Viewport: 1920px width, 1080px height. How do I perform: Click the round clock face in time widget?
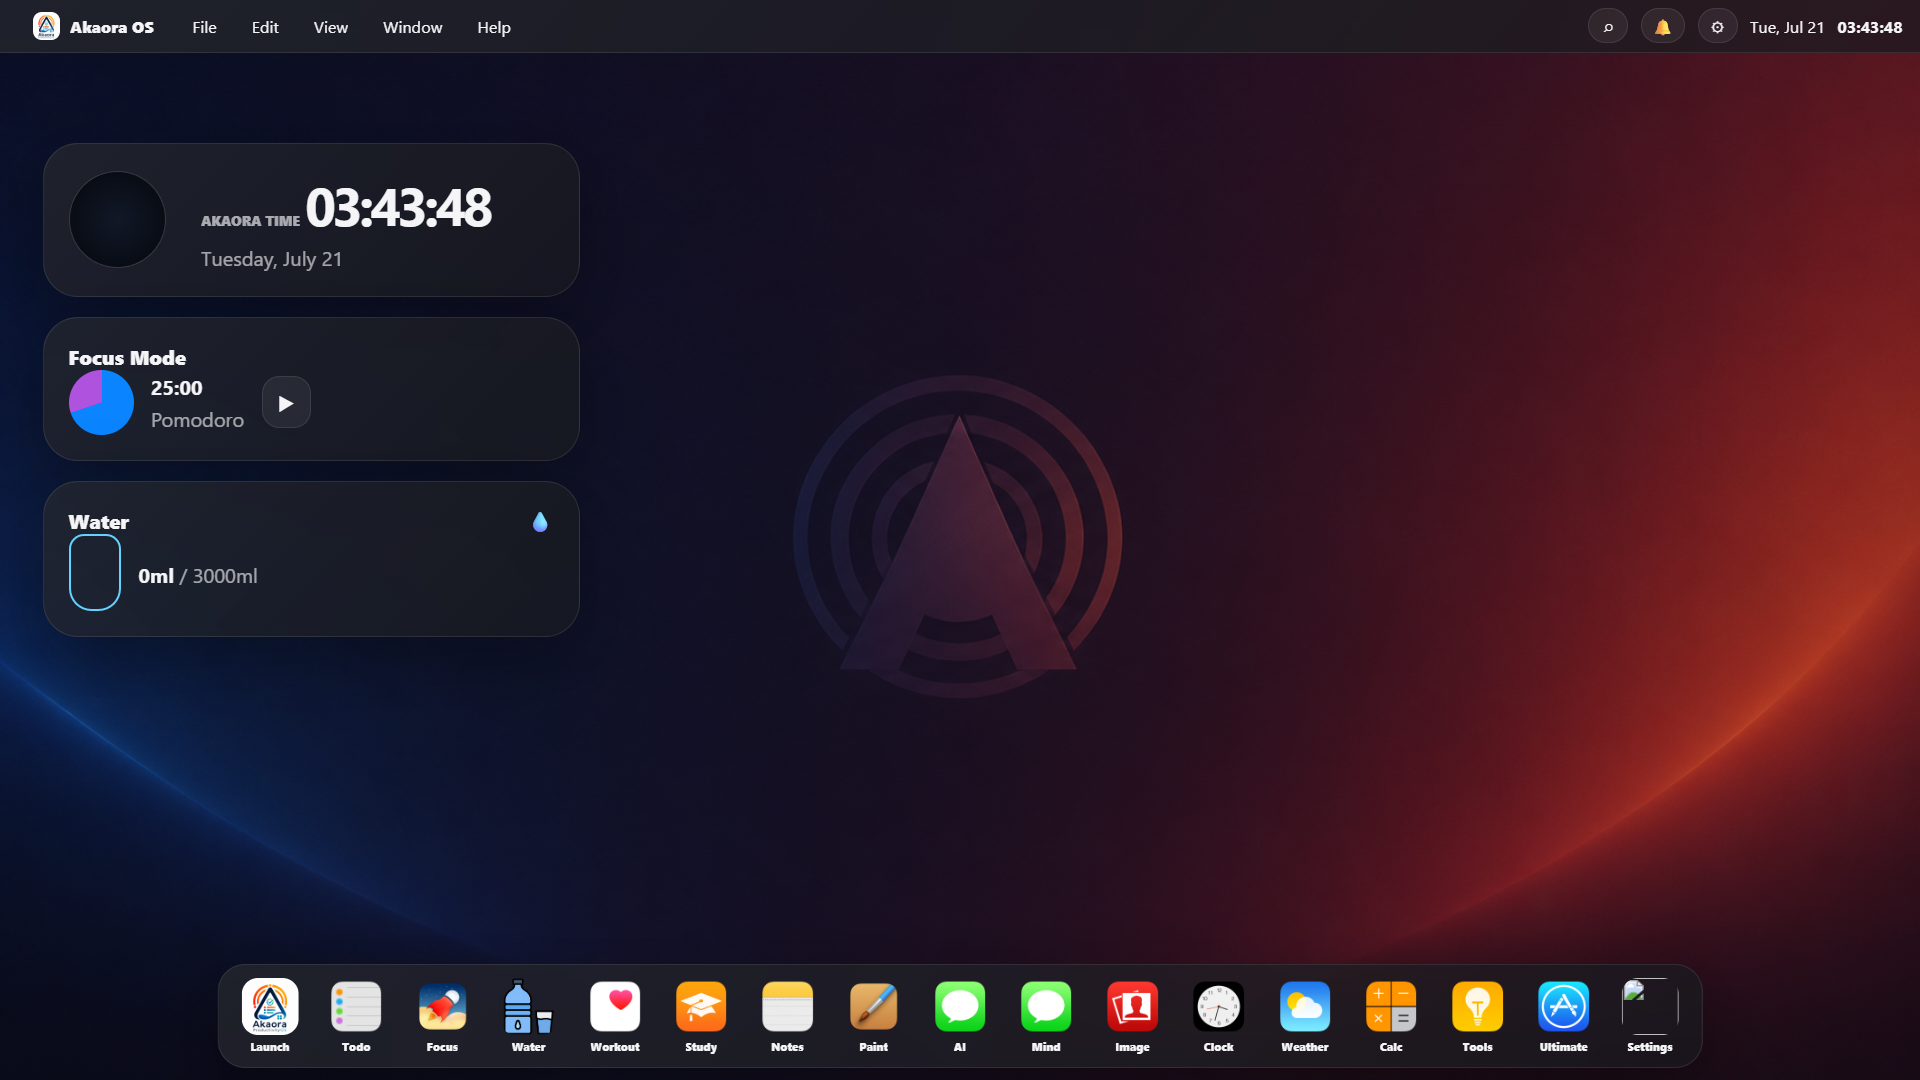click(117, 220)
